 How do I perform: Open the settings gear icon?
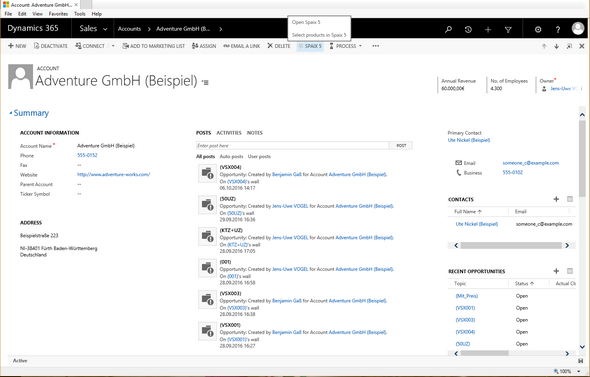(x=538, y=29)
